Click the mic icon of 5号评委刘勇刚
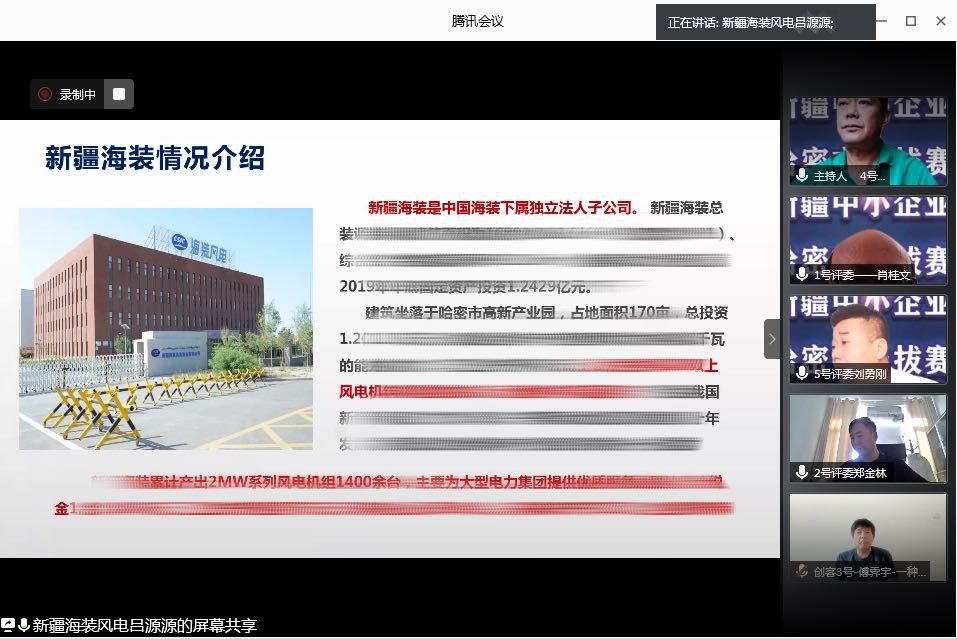 coord(802,372)
